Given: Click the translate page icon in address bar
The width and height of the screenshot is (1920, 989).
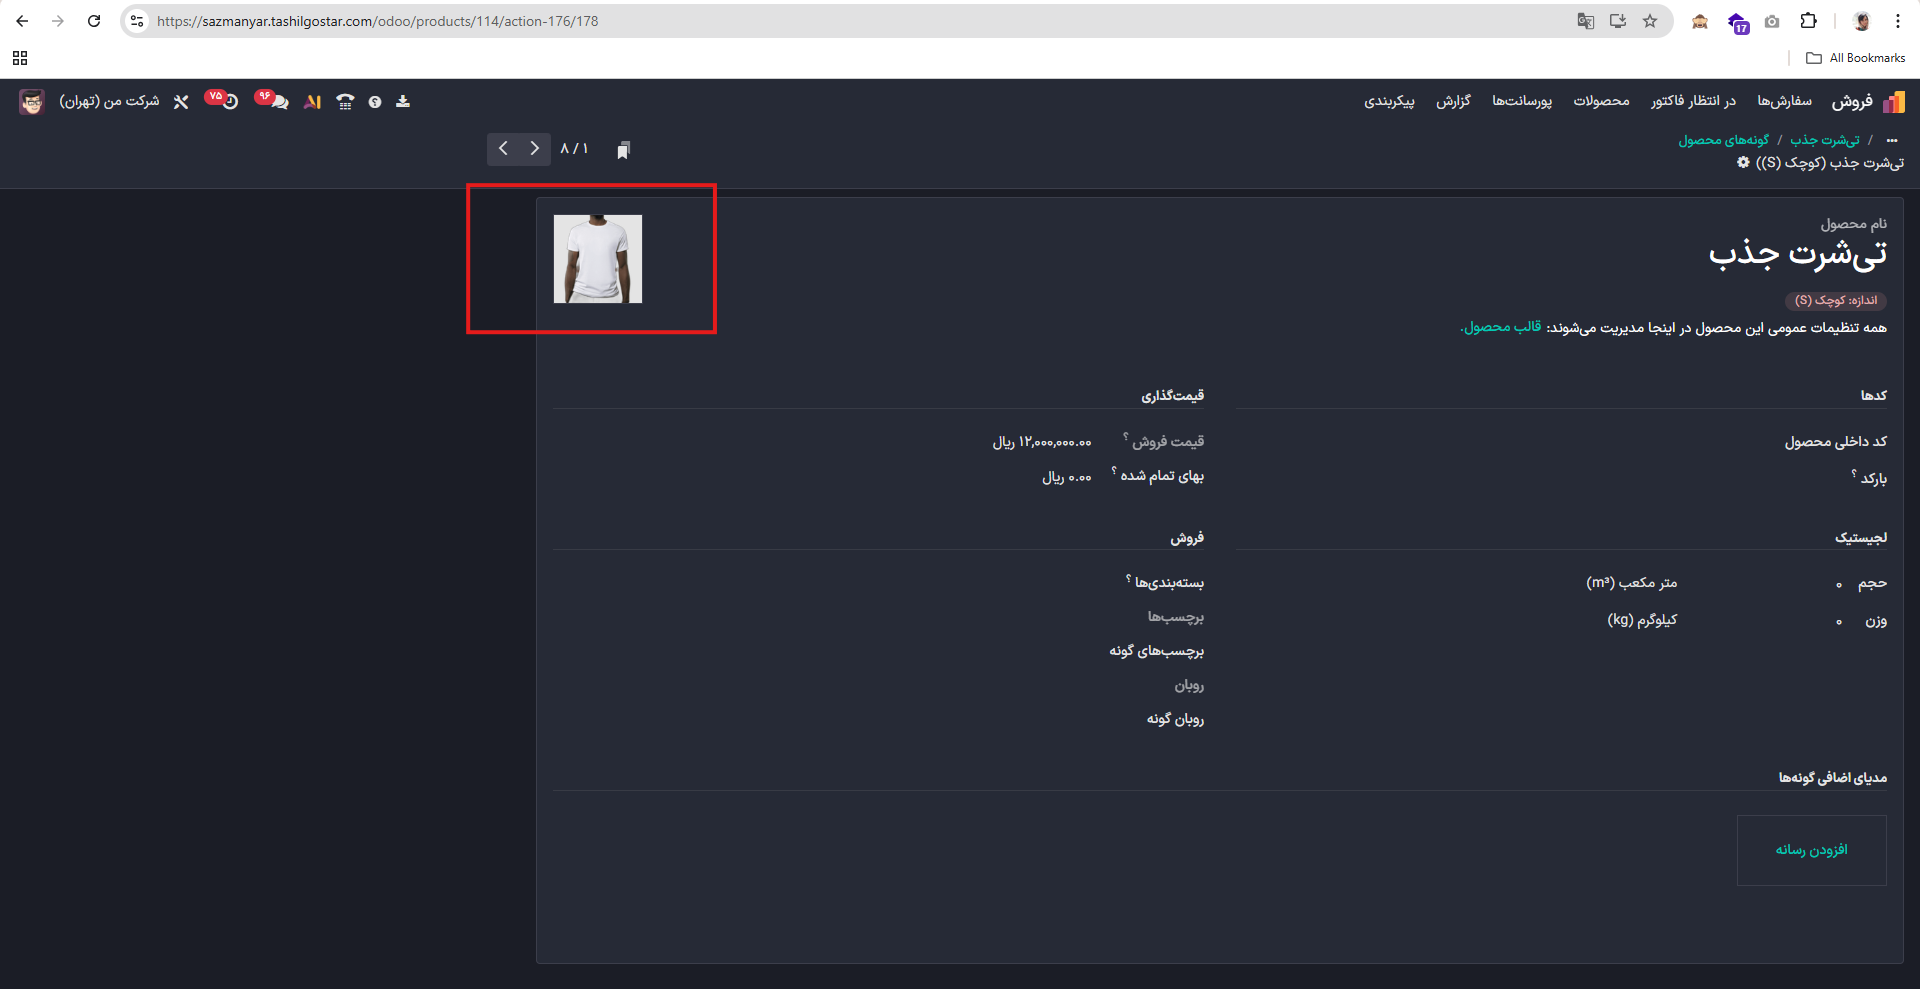Looking at the screenshot, I should pos(1586,21).
